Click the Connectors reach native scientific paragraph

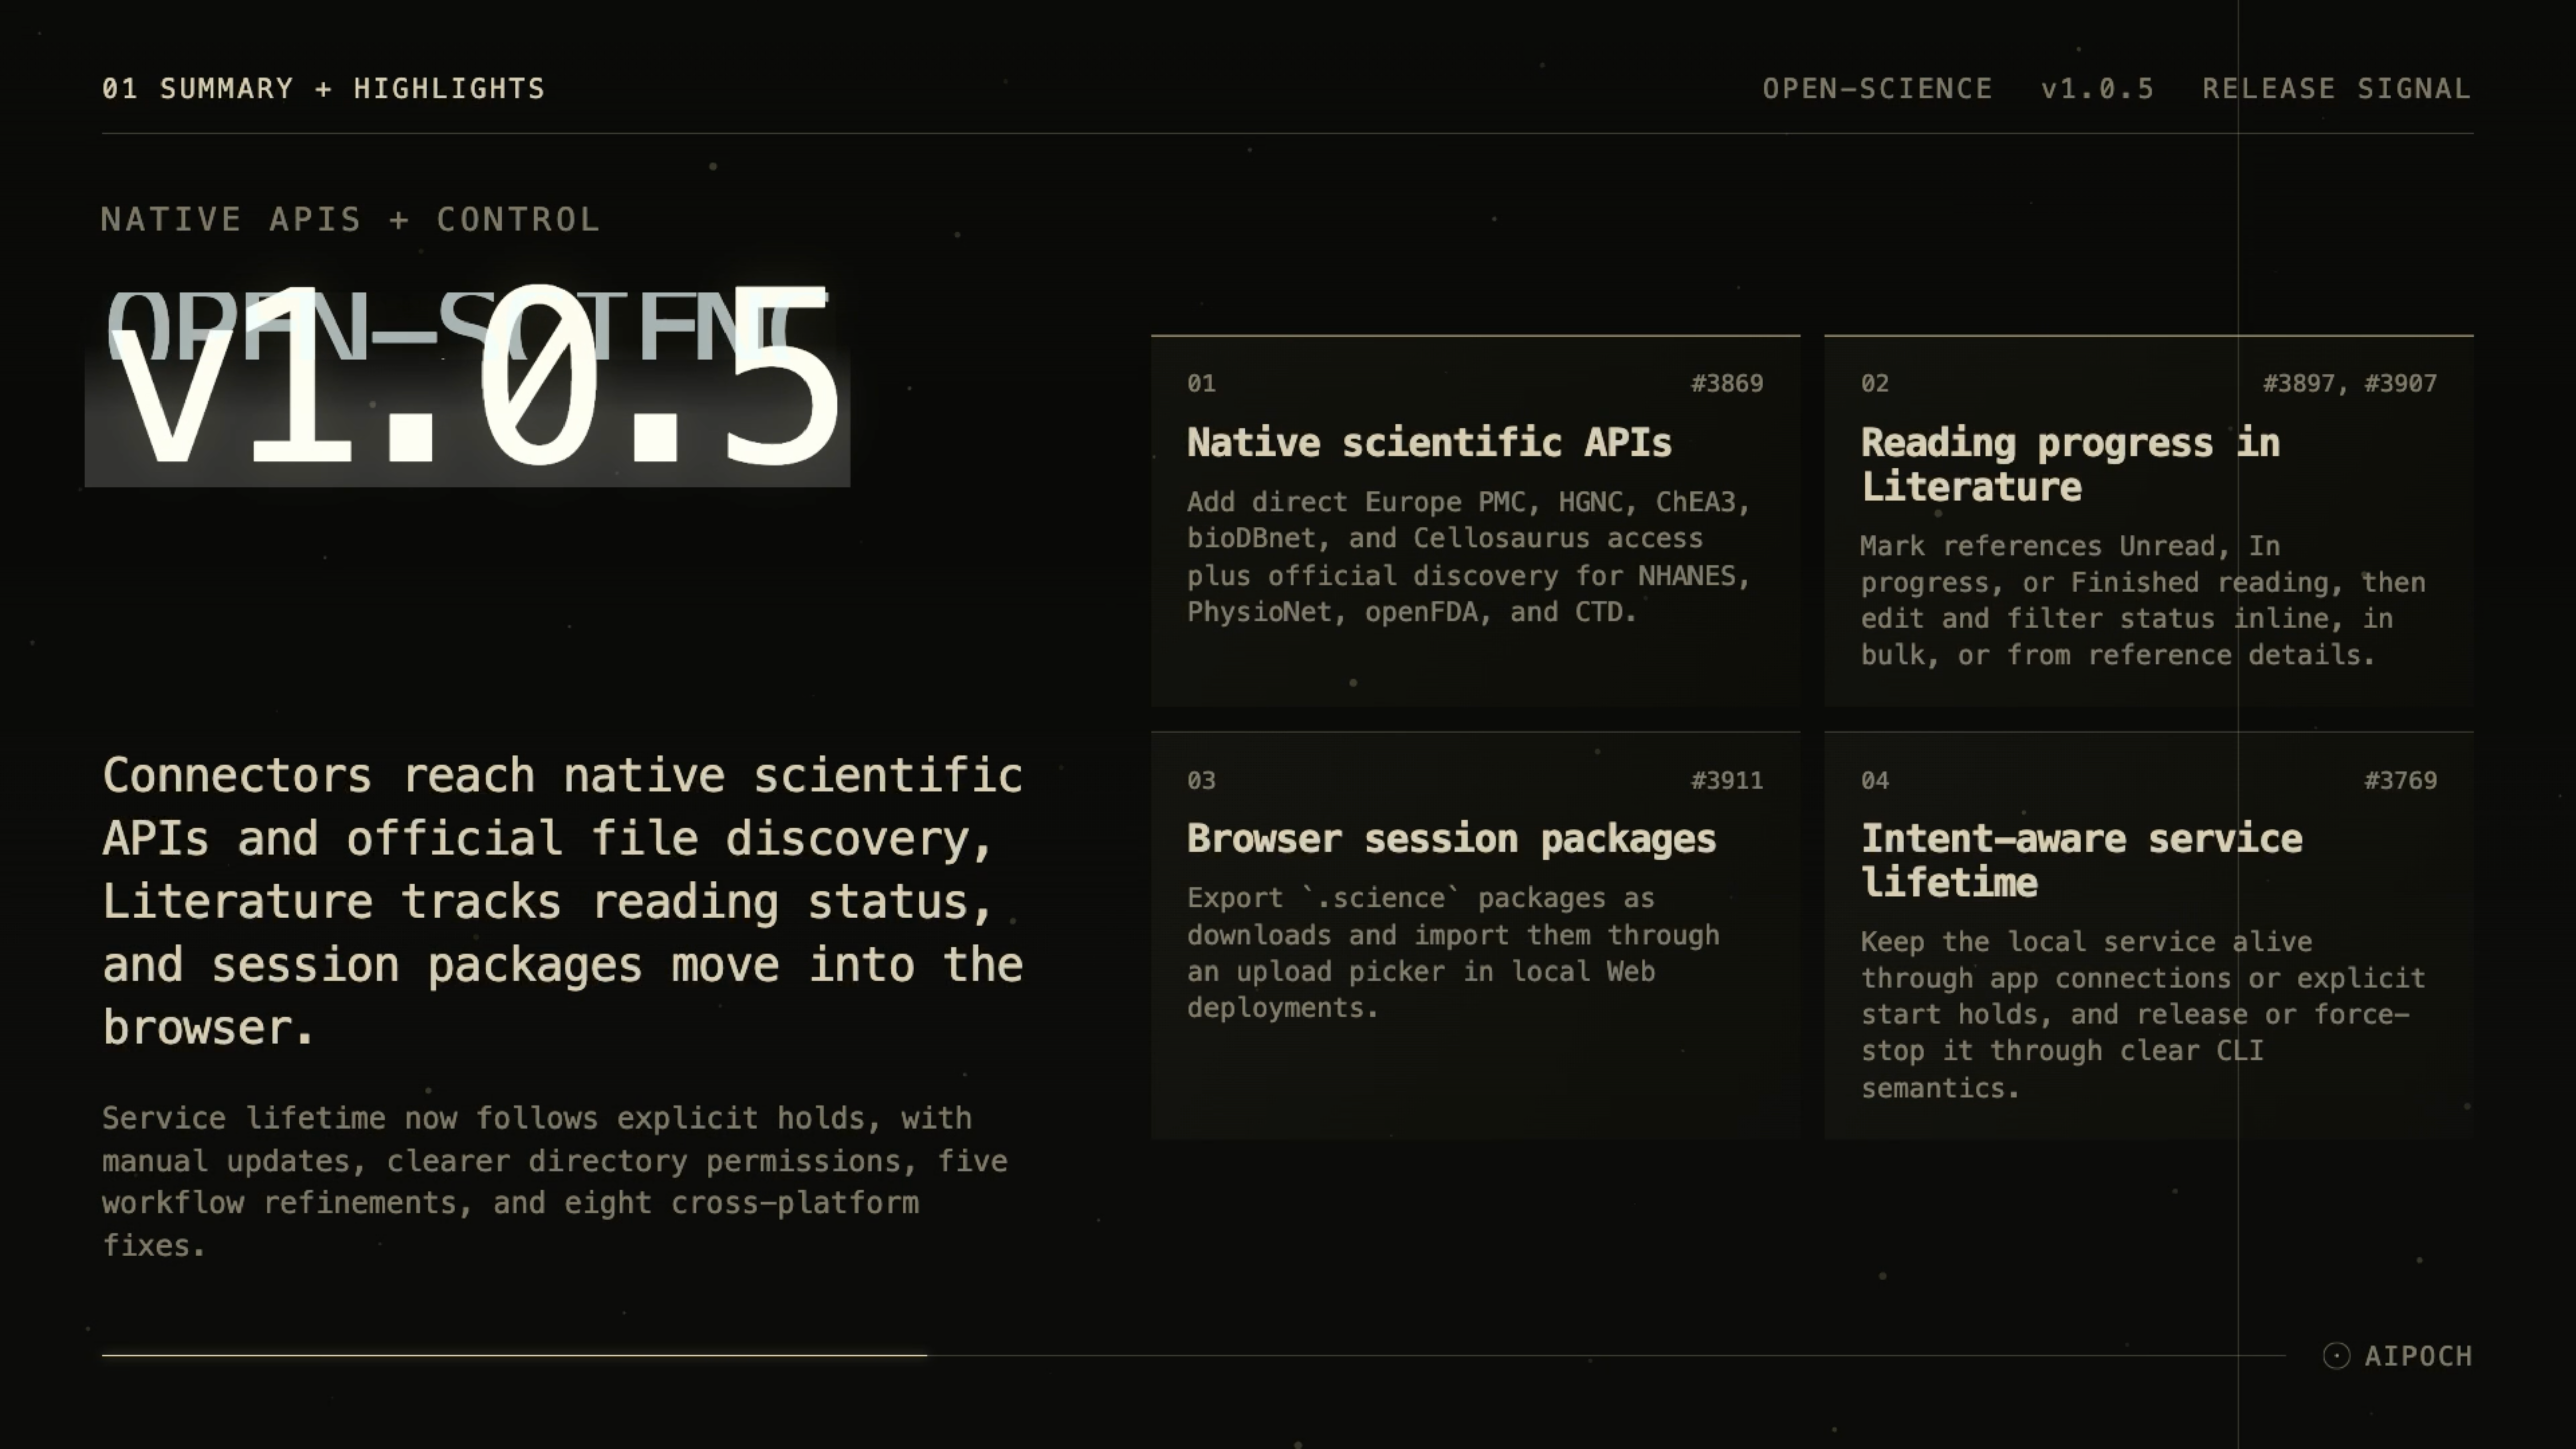[x=562, y=901]
